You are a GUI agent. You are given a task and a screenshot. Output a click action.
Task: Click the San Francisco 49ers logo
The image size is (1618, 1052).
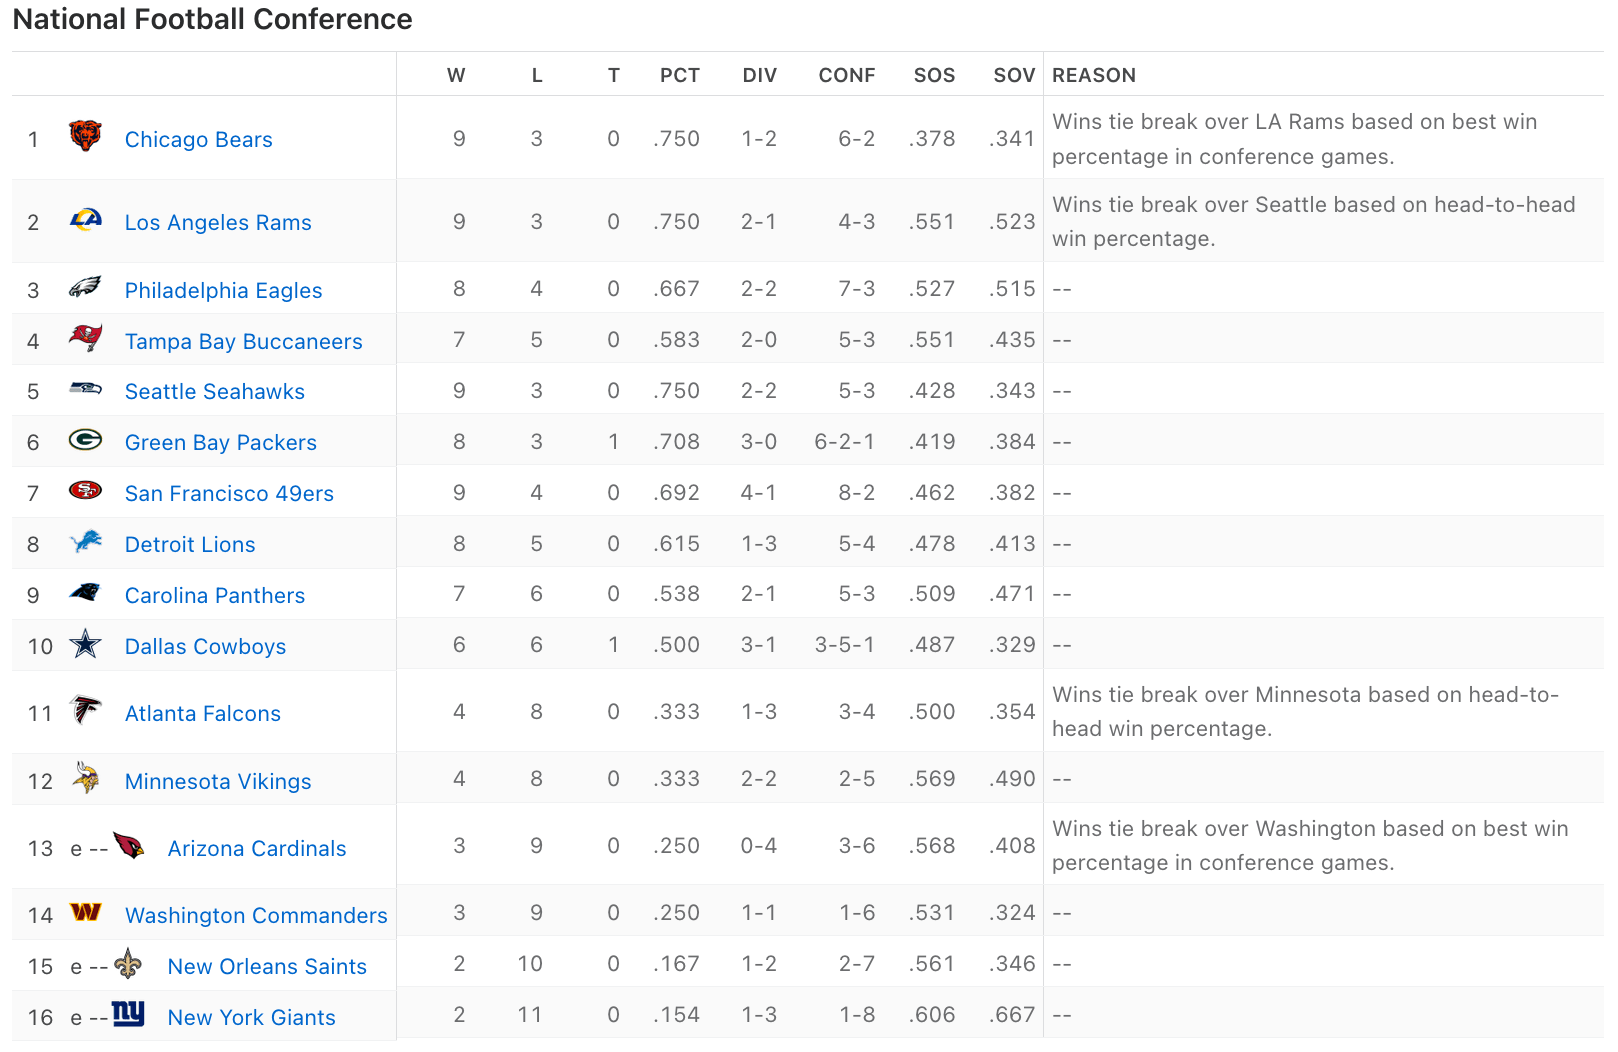85,490
